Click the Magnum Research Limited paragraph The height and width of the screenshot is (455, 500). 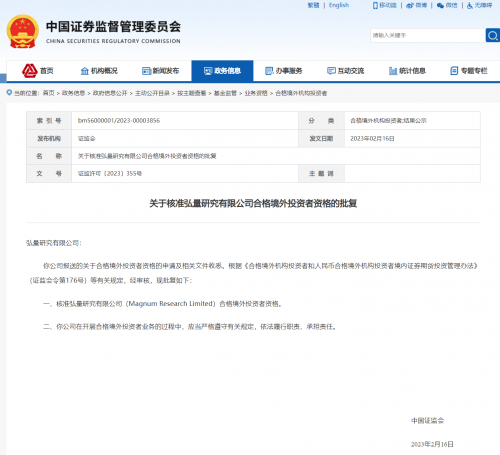coord(163,304)
